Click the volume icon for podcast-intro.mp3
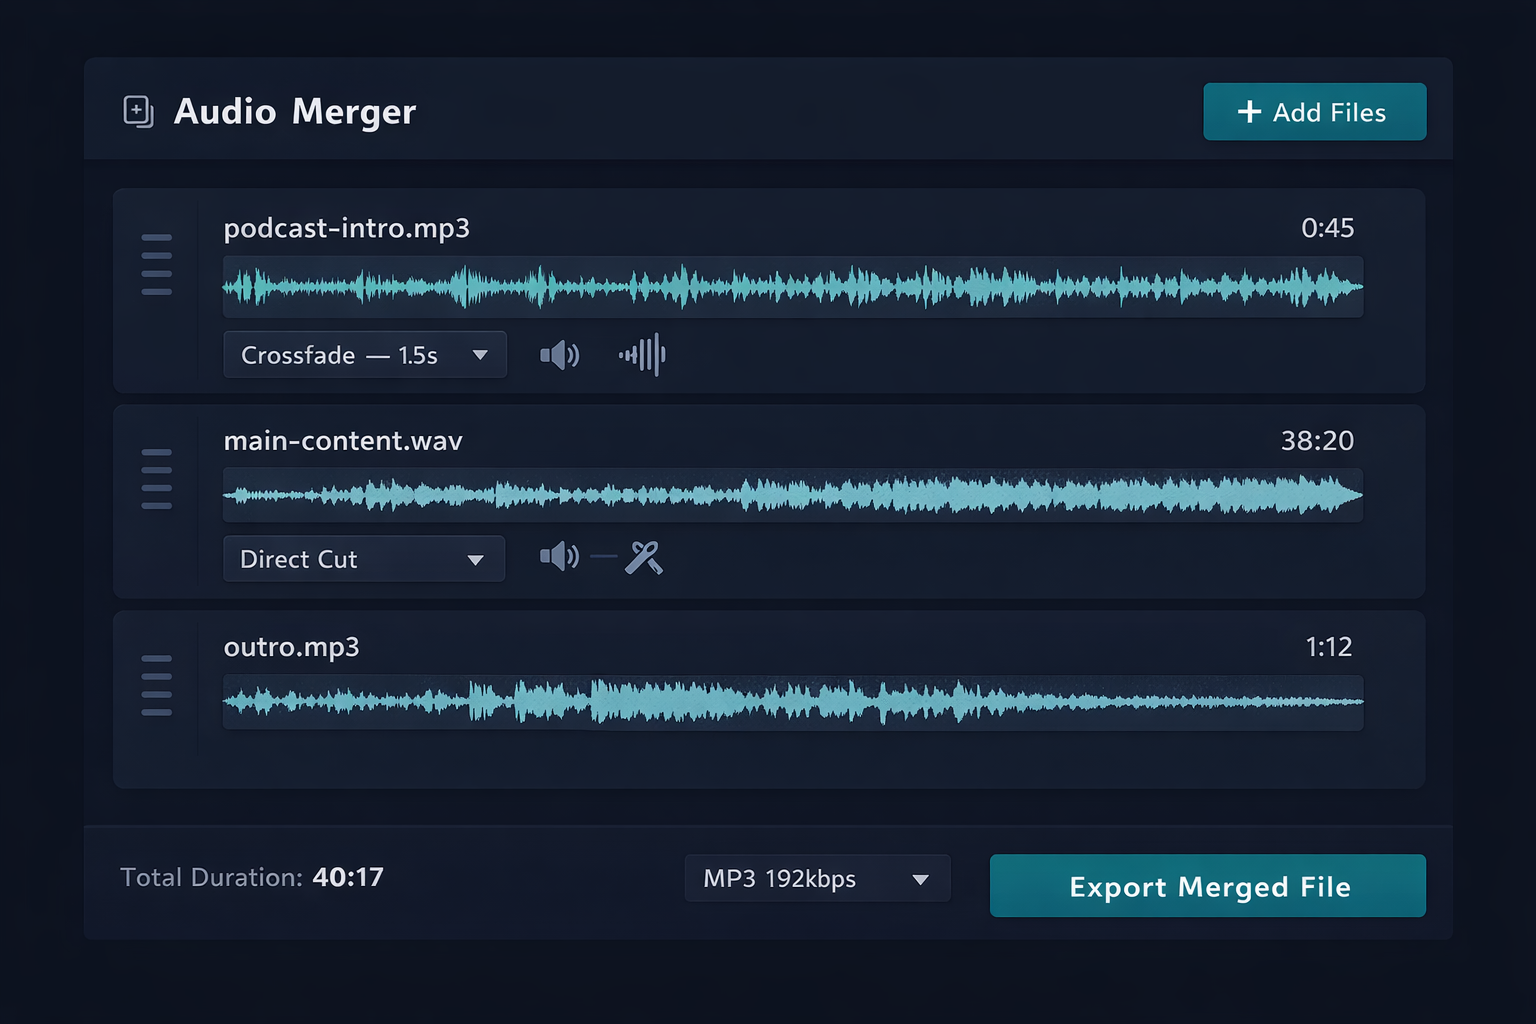This screenshot has width=1536, height=1024. 559,355
